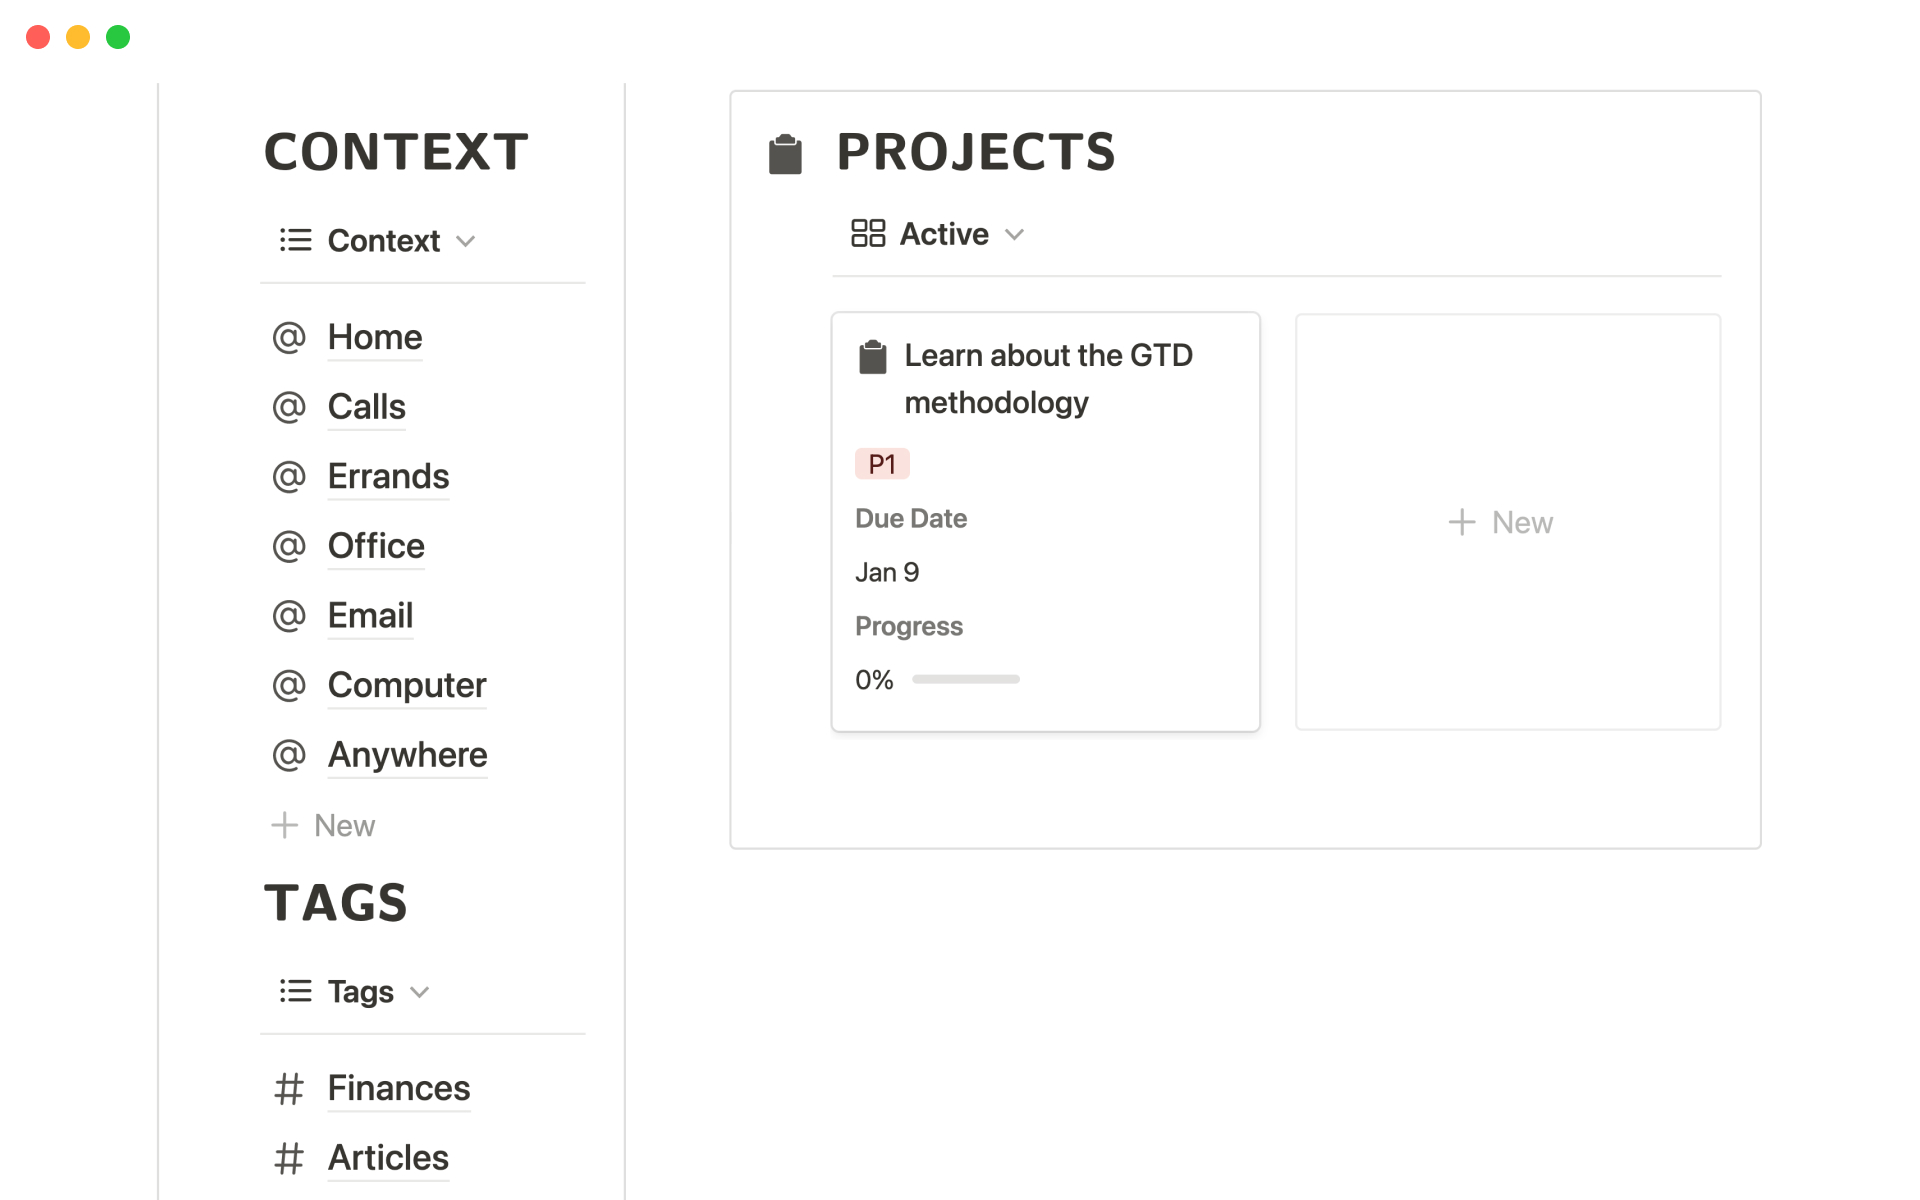Image resolution: width=1920 pixels, height=1200 pixels.
Task: Click the P1 priority tag
Action: tap(881, 464)
